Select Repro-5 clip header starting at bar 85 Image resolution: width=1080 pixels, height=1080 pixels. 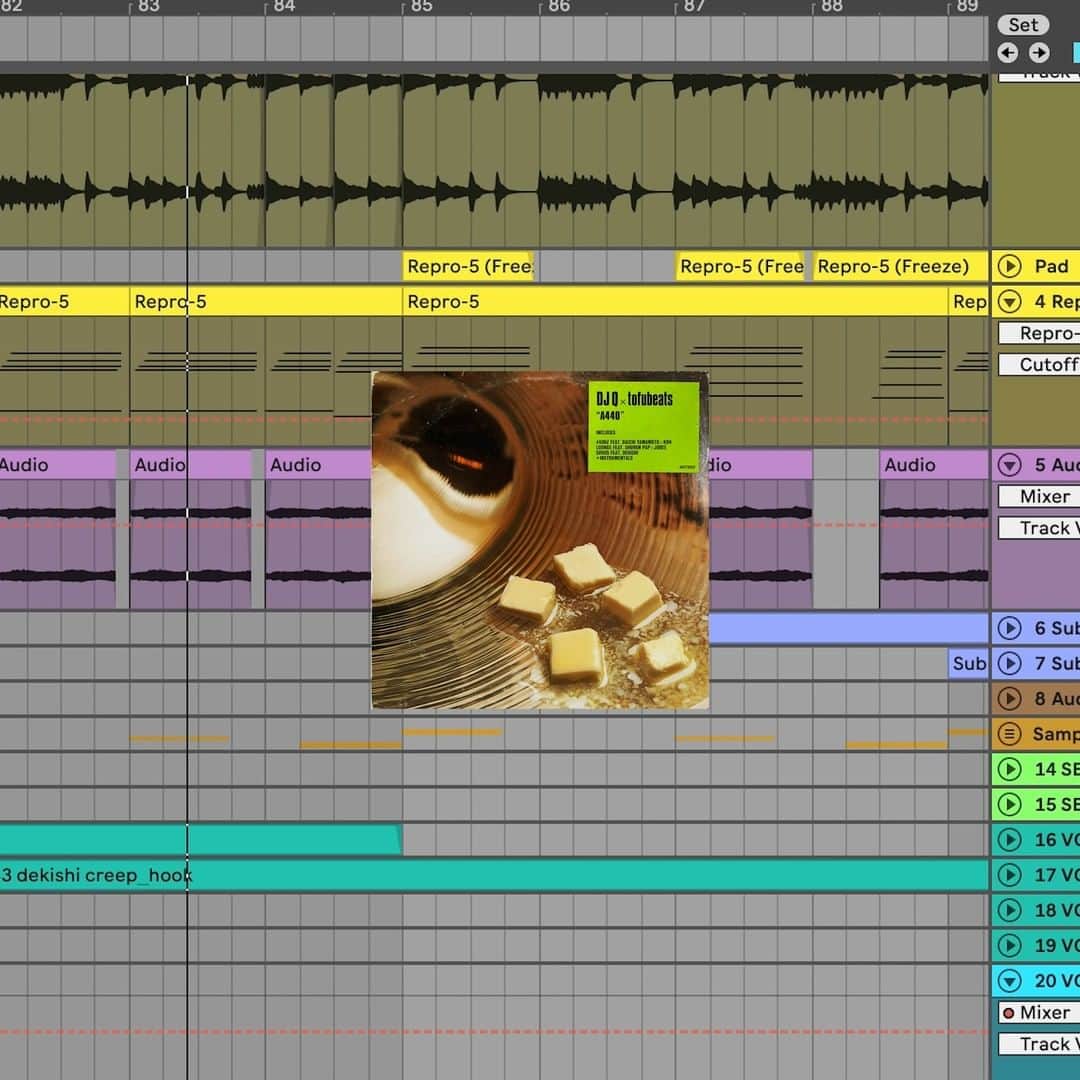click(675, 302)
